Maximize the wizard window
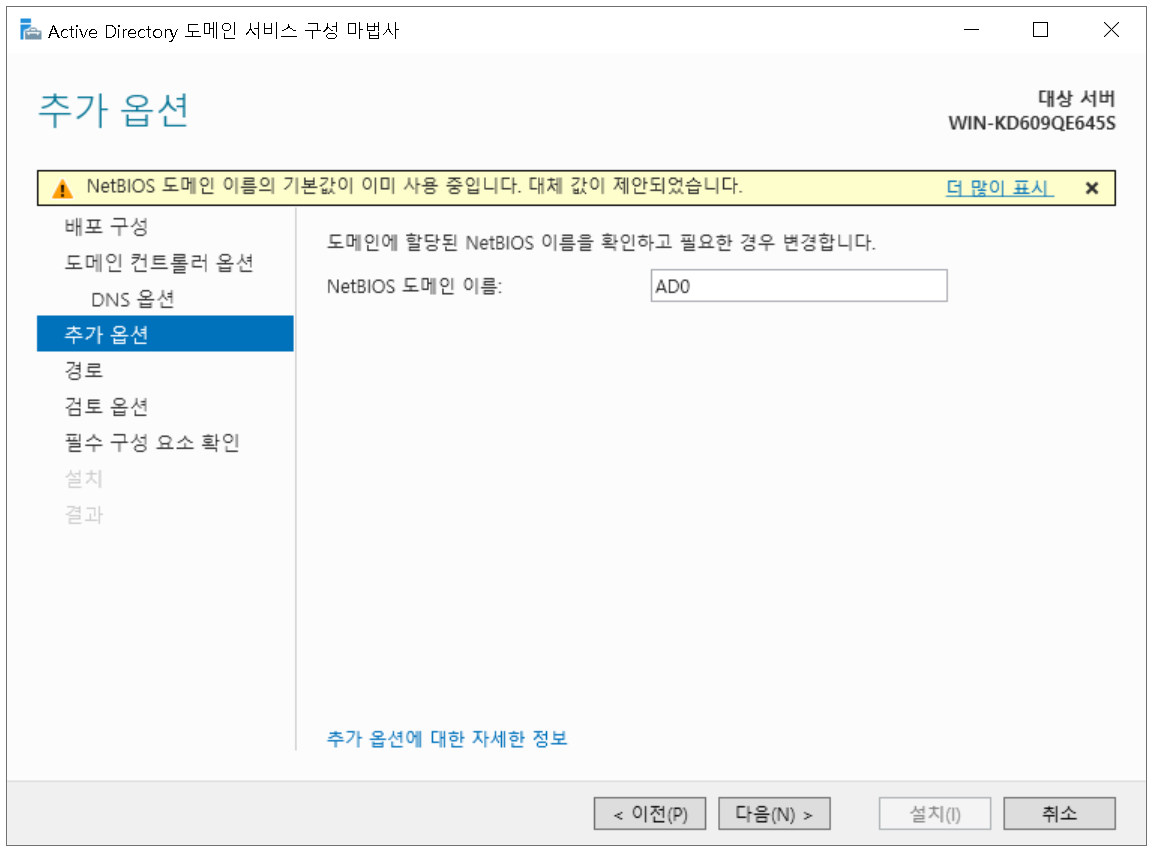The width and height of the screenshot is (1155, 852). pos(1040,29)
